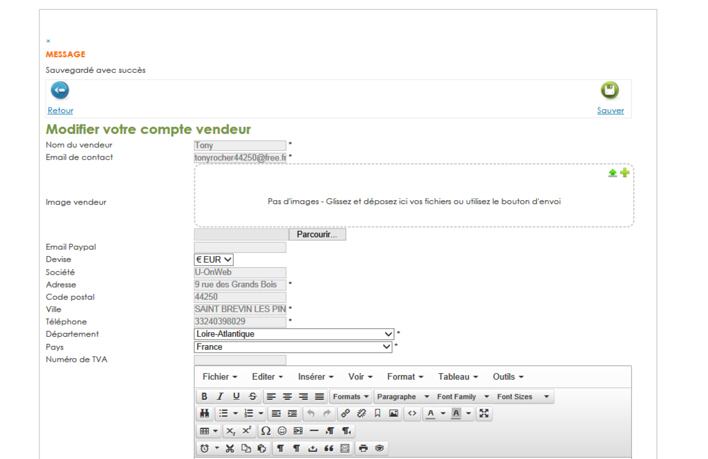Click the Parcourir... button
The height and width of the screenshot is (459, 708).
click(317, 234)
